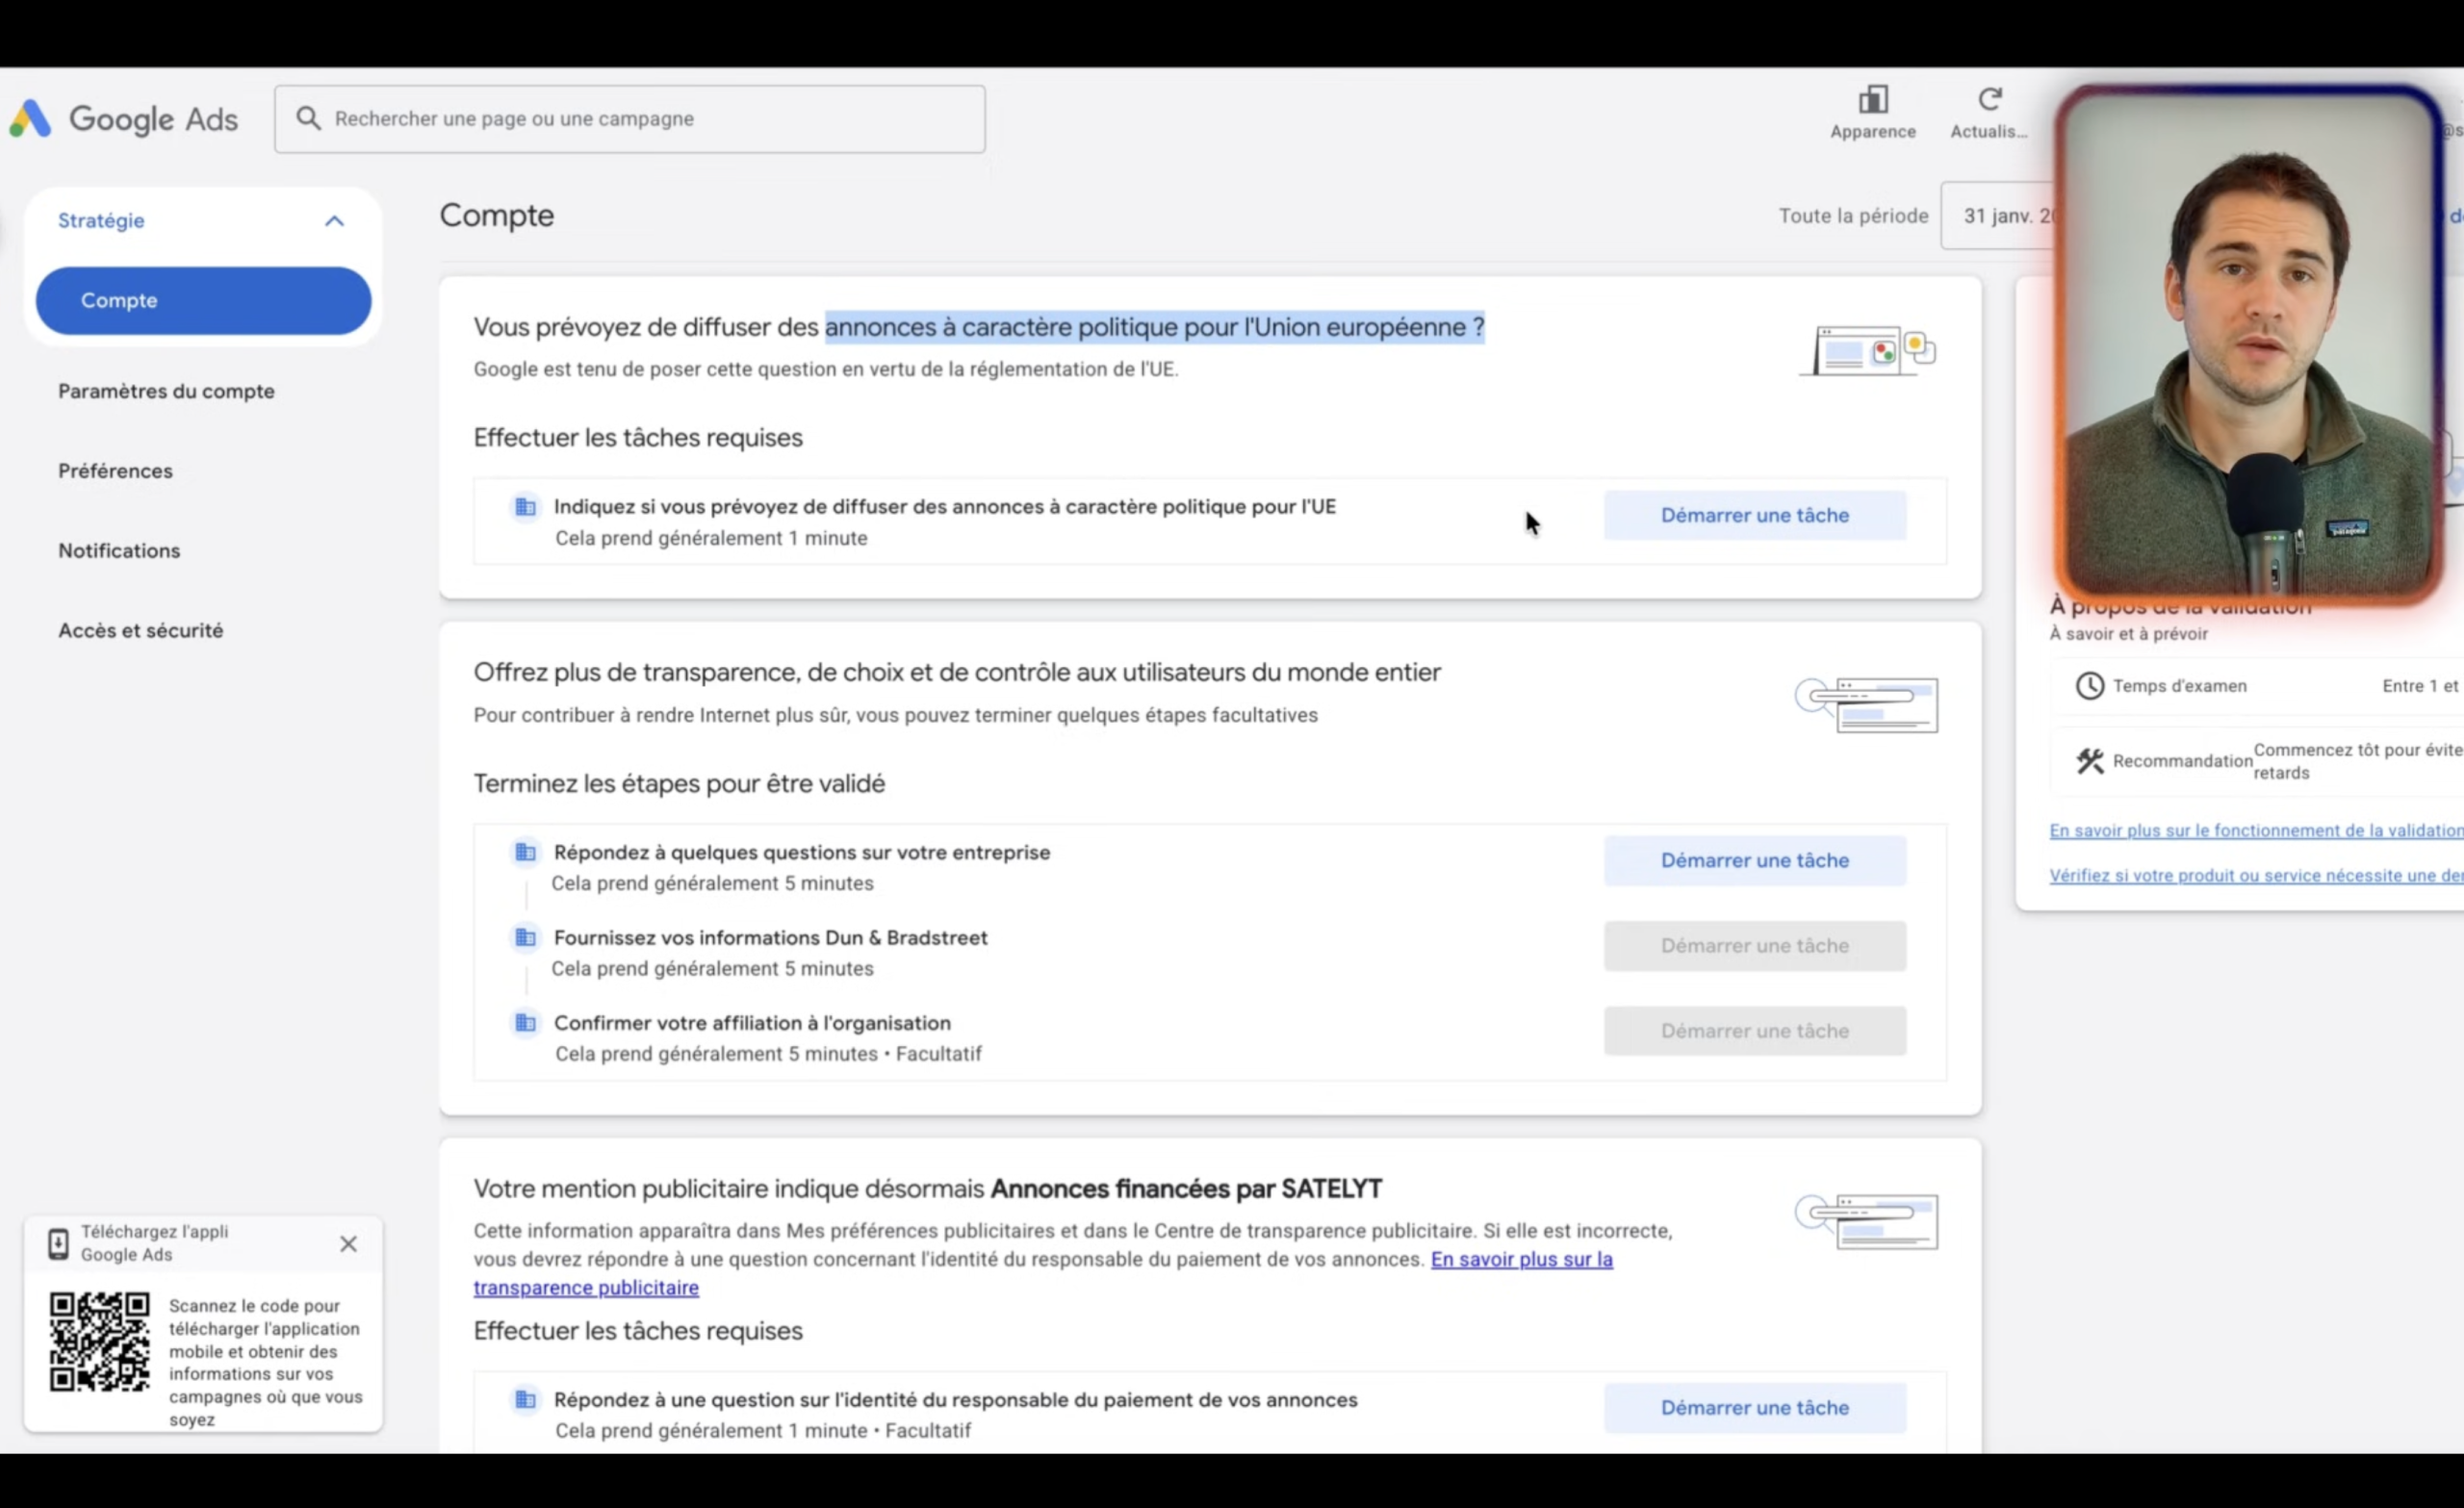2464x1508 pixels.
Task: Click disabled start button for affiliation confirmation
Action: point(1755,1031)
